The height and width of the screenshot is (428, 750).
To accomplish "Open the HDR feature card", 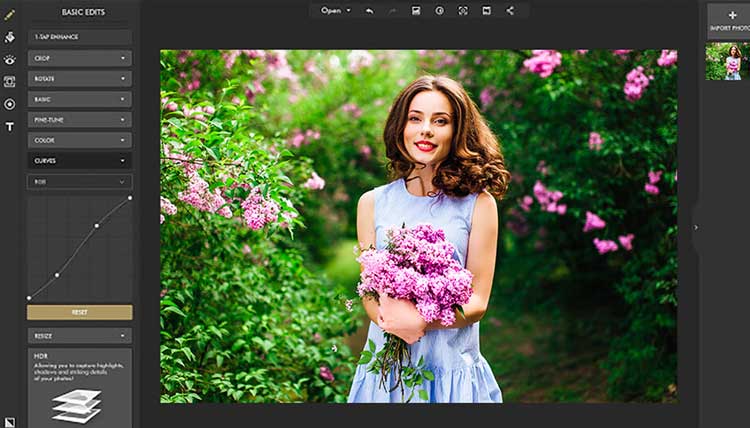I will pyautogui.click(x=80, y=388).
